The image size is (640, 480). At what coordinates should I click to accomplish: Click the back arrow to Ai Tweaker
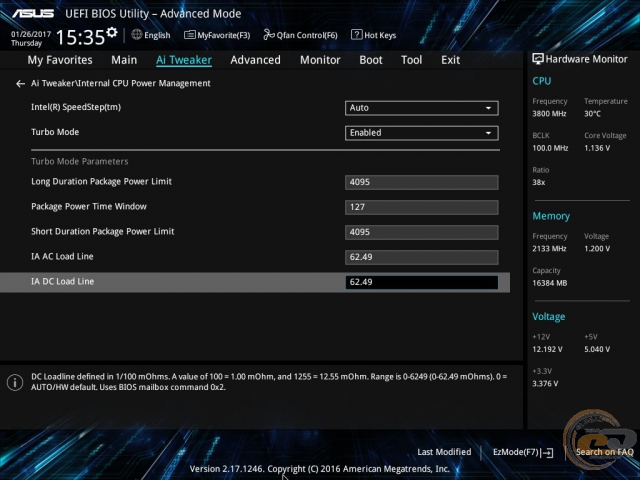click(x=20, y=84)
